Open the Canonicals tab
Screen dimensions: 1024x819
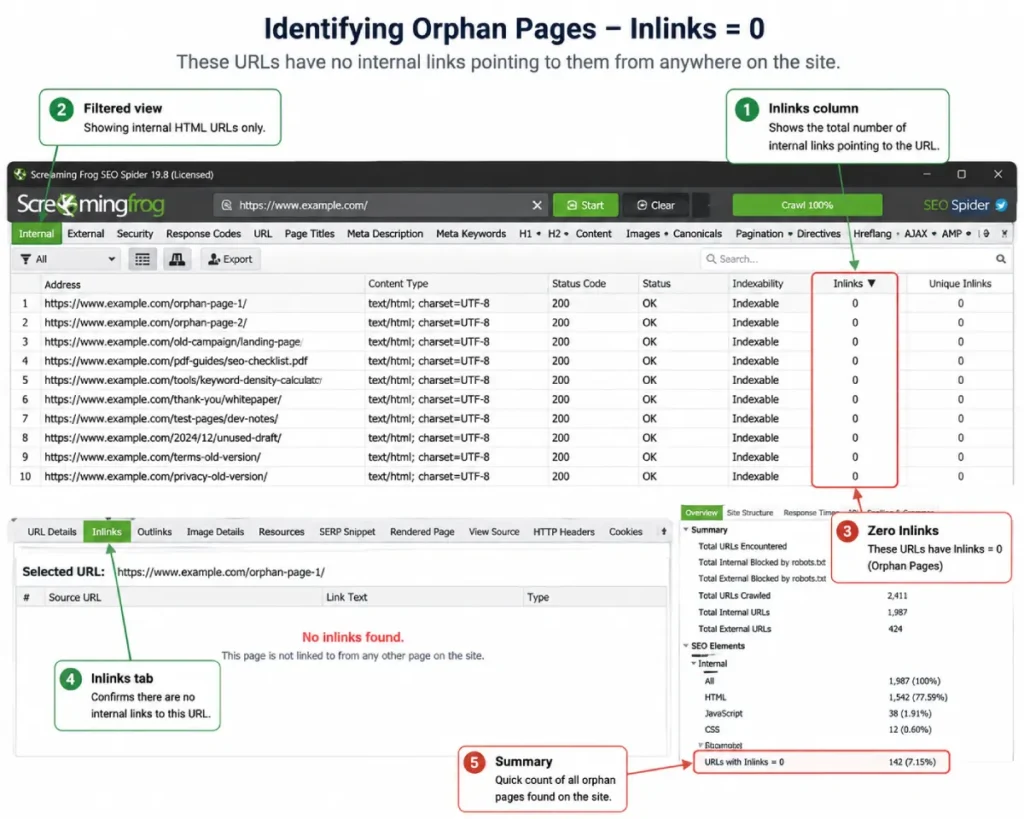(x=697, y=234)
